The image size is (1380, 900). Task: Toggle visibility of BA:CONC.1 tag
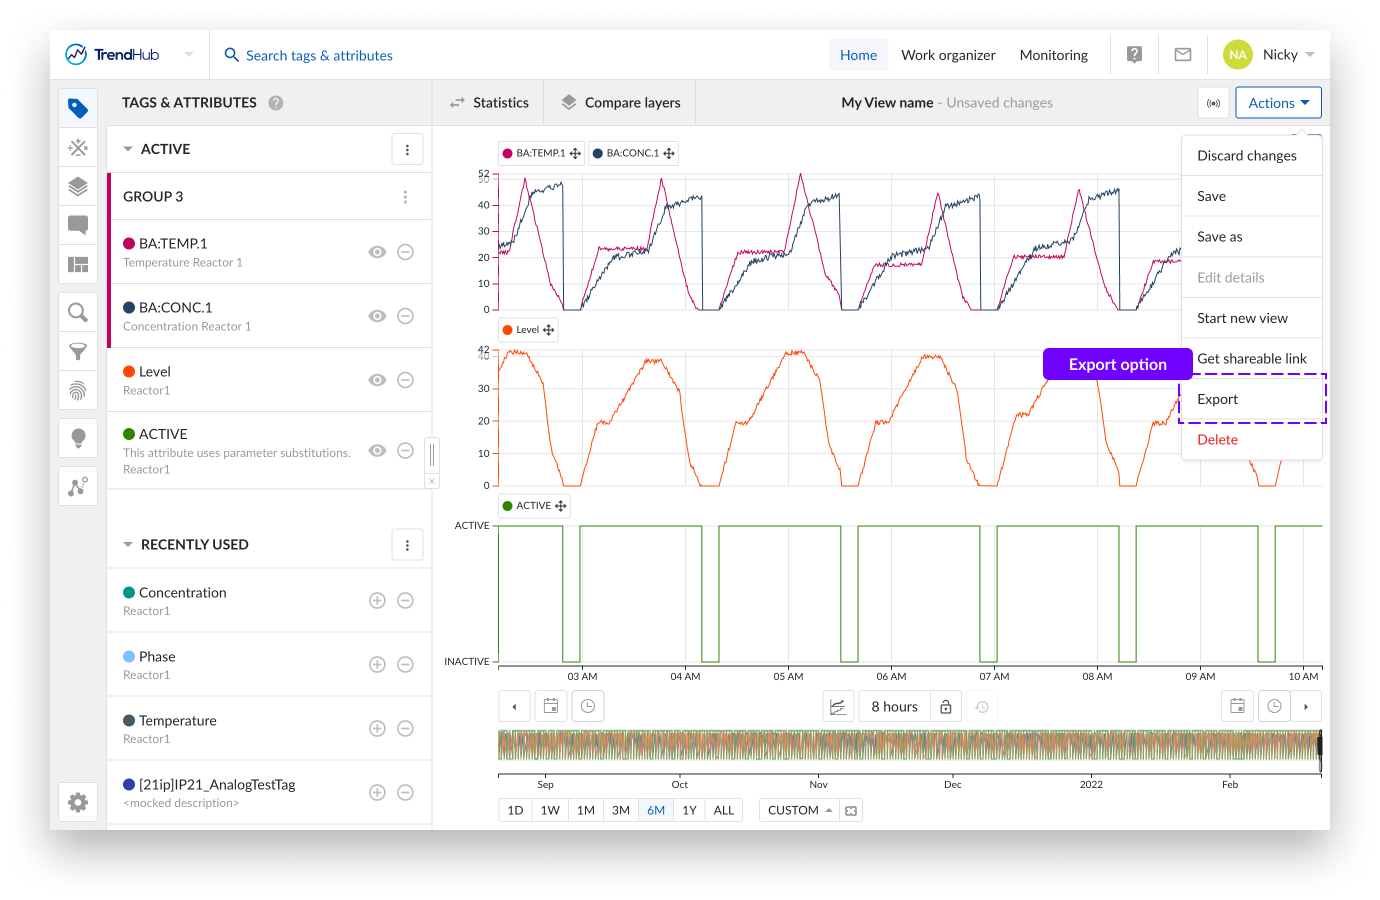(x=377, y=316)
